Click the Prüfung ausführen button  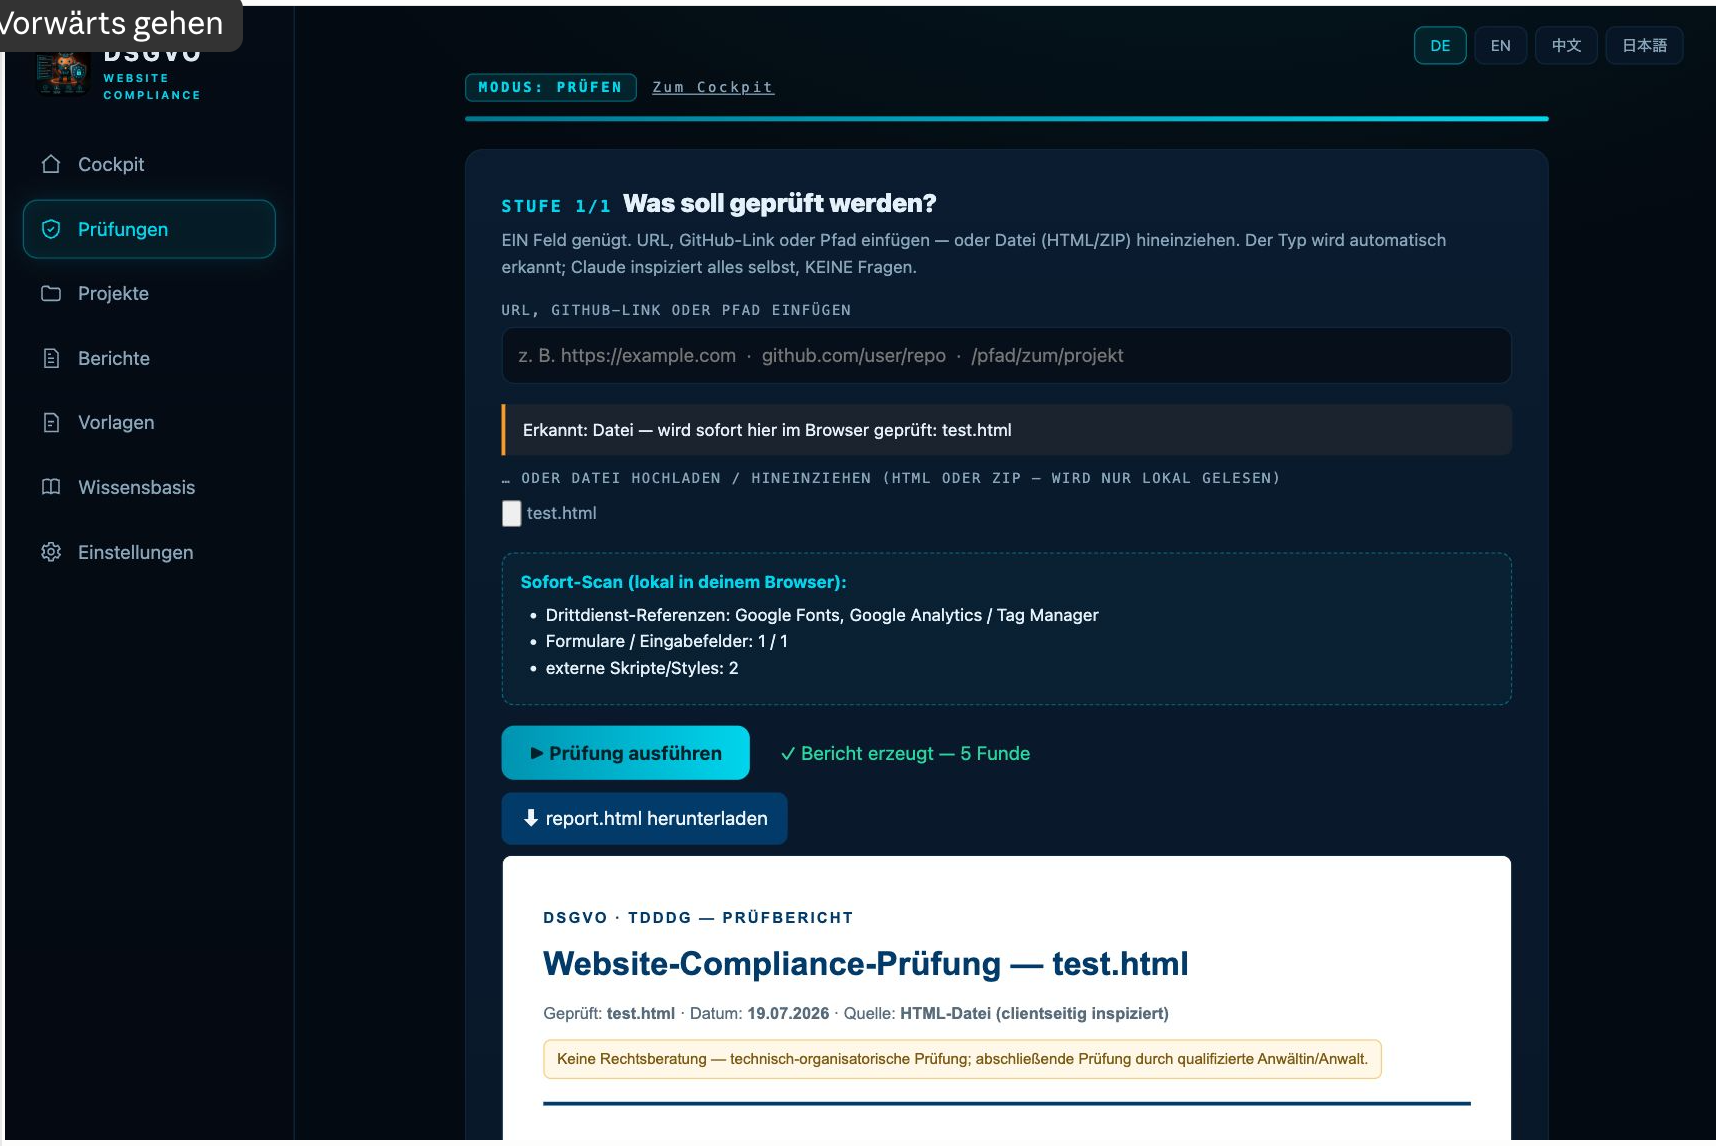coord(625,753)
